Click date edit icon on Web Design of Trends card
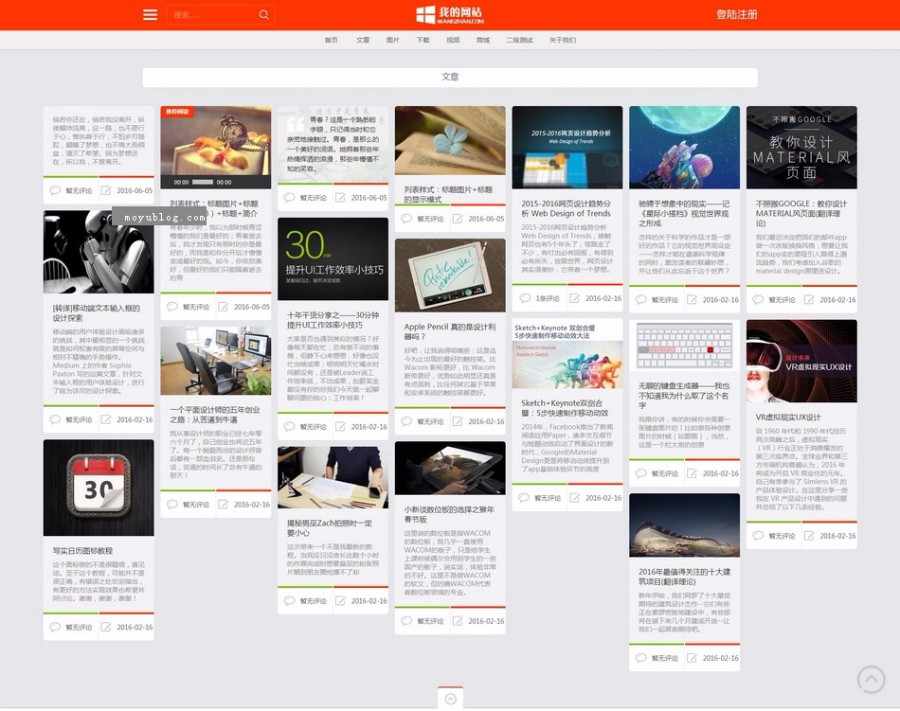The image size is (900, 711). [x=575, y=298]
